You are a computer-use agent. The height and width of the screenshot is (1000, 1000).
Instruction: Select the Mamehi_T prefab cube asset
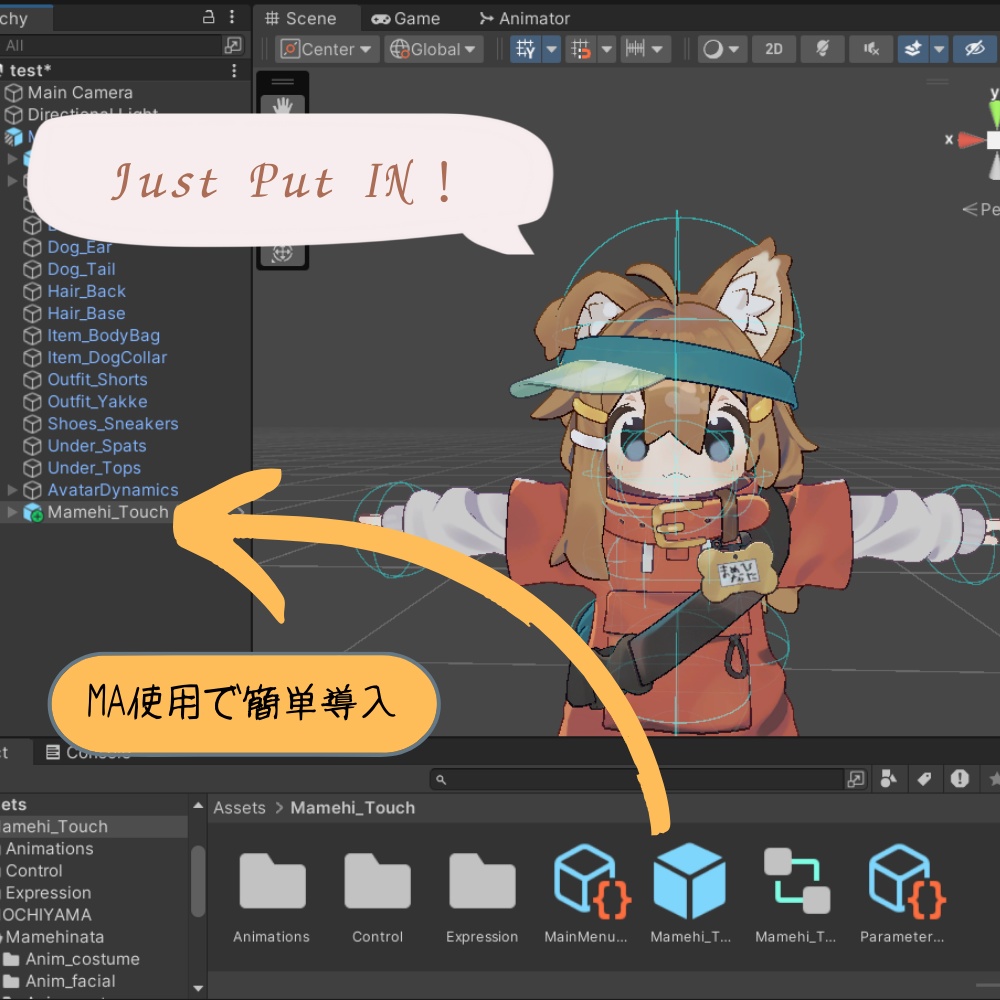690,881
